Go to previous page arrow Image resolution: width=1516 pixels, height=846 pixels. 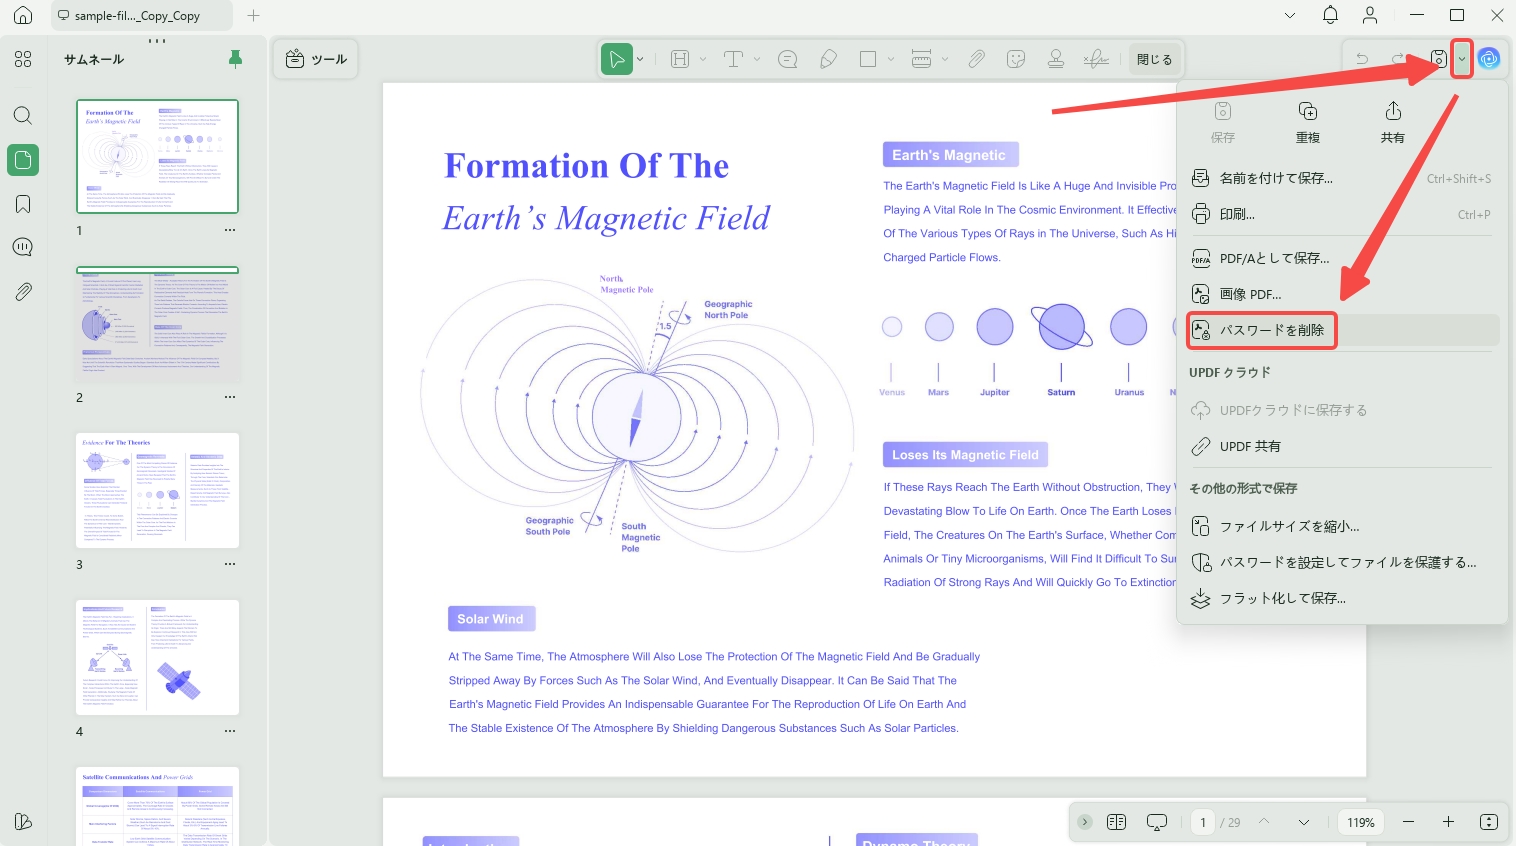coord(1264,822)
